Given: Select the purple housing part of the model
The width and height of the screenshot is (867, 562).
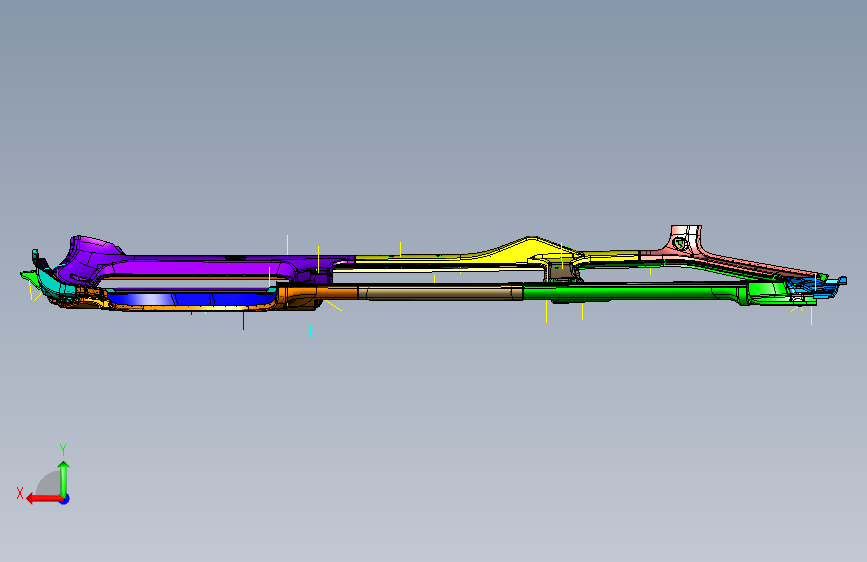Looking at the screenshot, I should pos(205,268).
